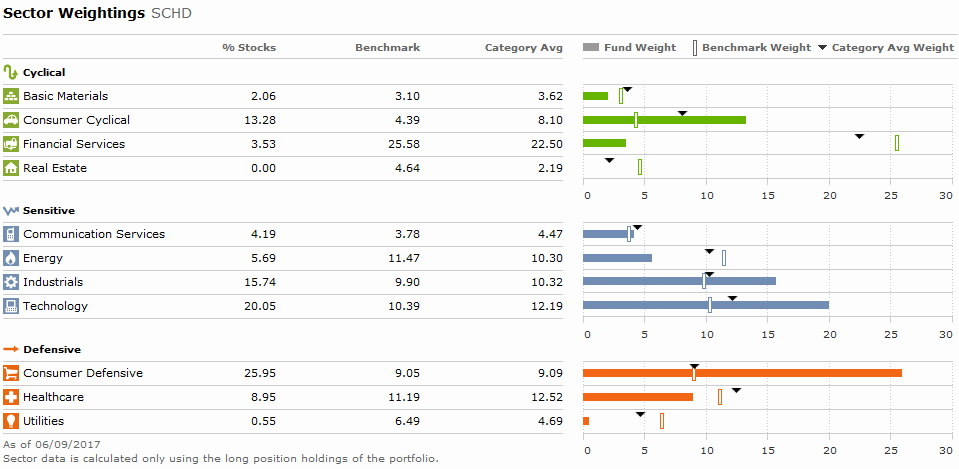Click the Sector Weightings title
This screenshot has height=469, width=959.
74,13
